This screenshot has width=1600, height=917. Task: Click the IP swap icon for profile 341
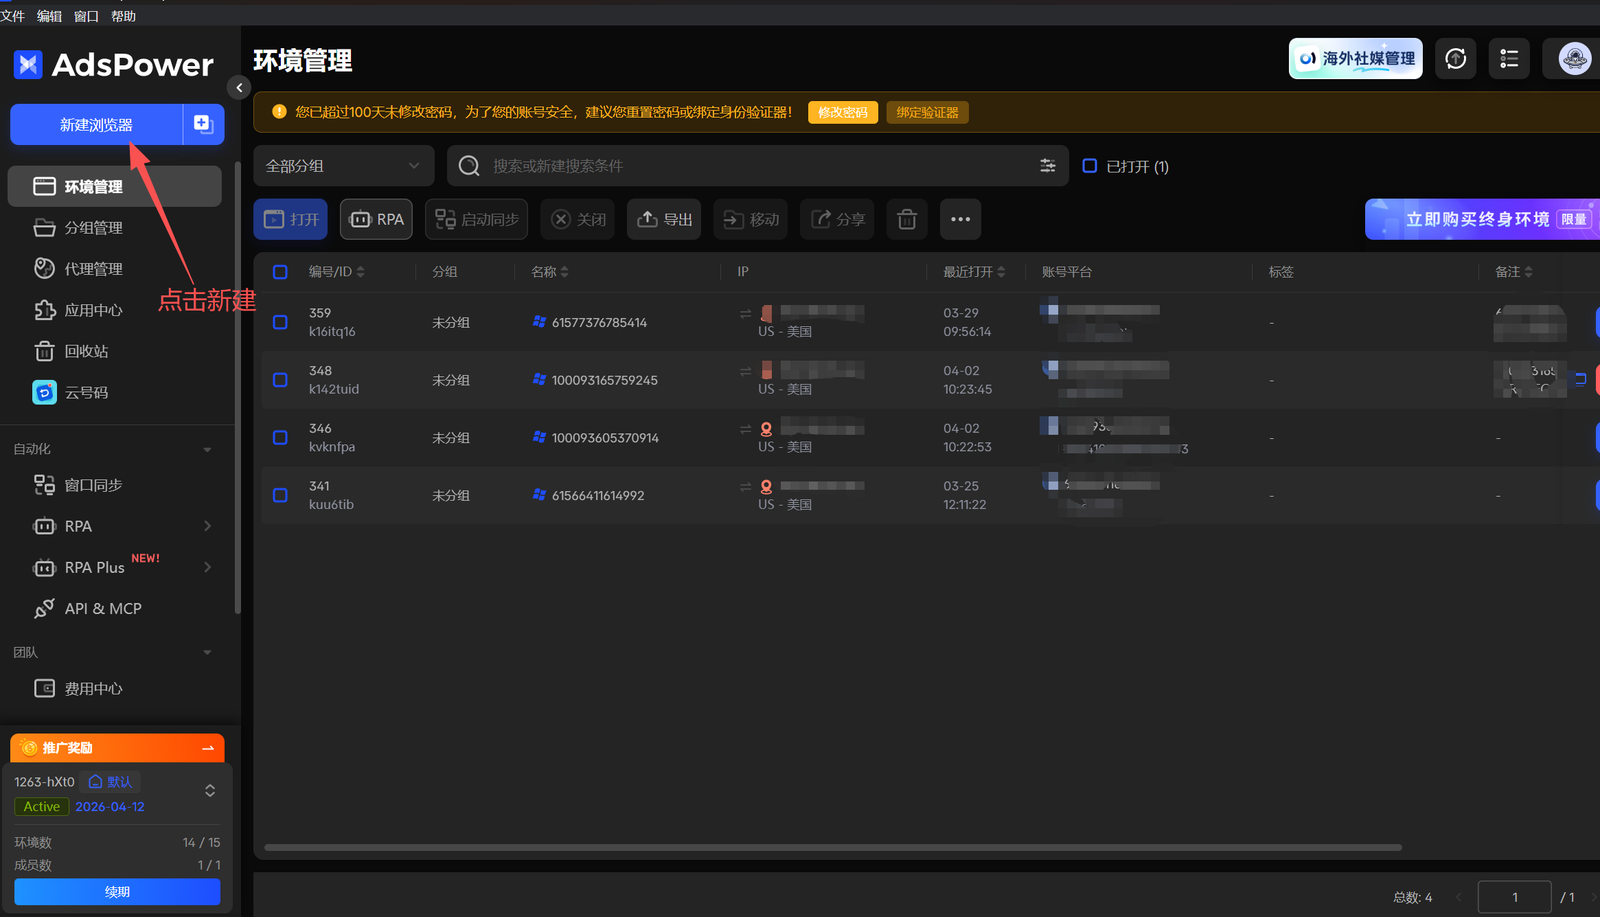pos(745,487)
